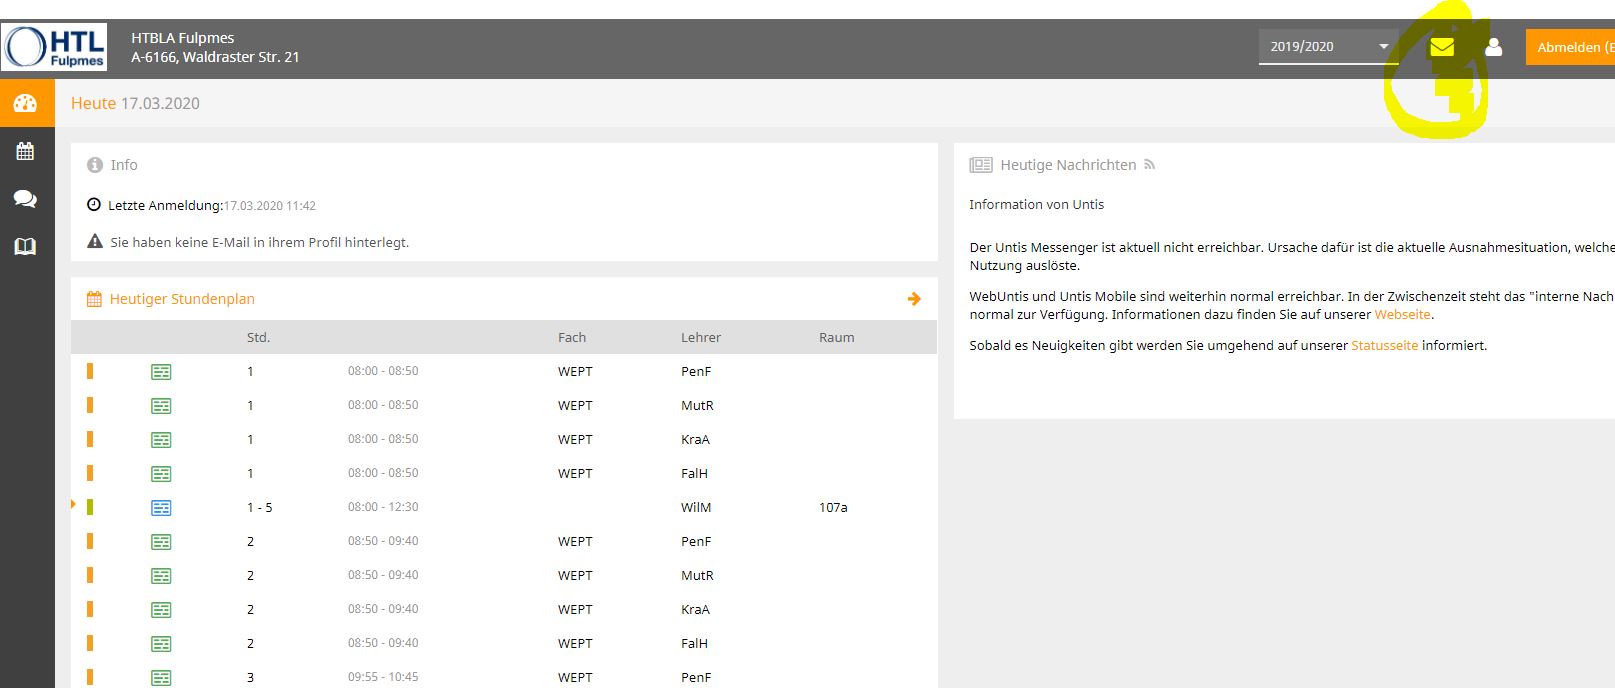Viewport: 1615px width, 688px height.
Task: Click the date heading Heute 17.03.2020
Action: point(135,103)
